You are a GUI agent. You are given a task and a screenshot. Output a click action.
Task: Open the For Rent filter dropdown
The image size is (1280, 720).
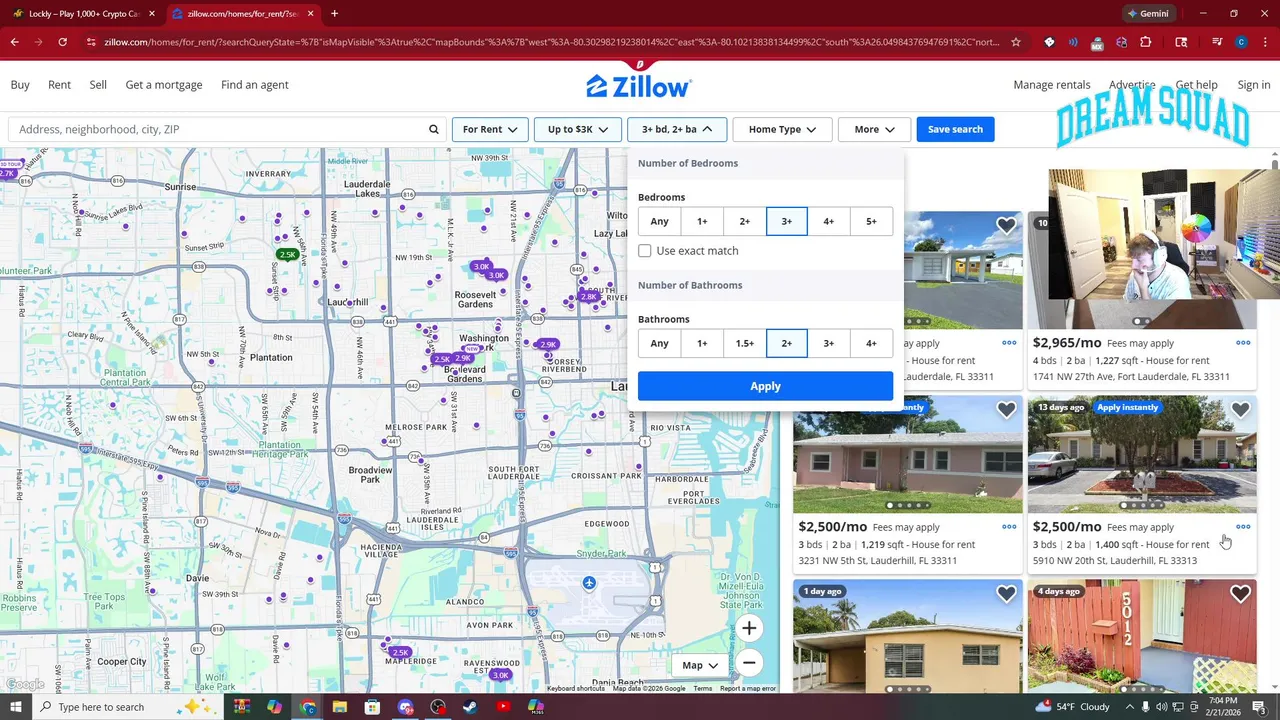click(x=490, y=129)
